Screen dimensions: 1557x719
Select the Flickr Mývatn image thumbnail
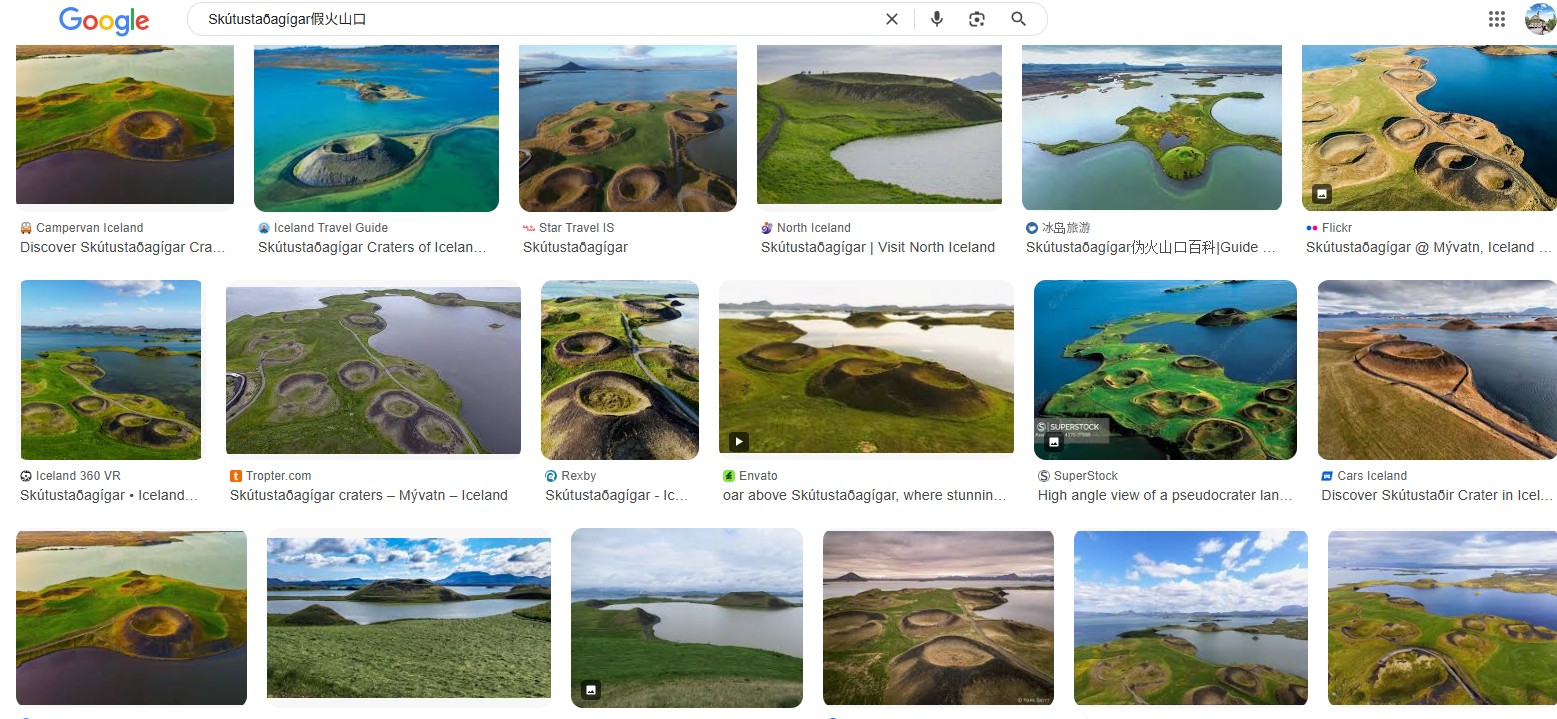click(x=1428, y=128)
